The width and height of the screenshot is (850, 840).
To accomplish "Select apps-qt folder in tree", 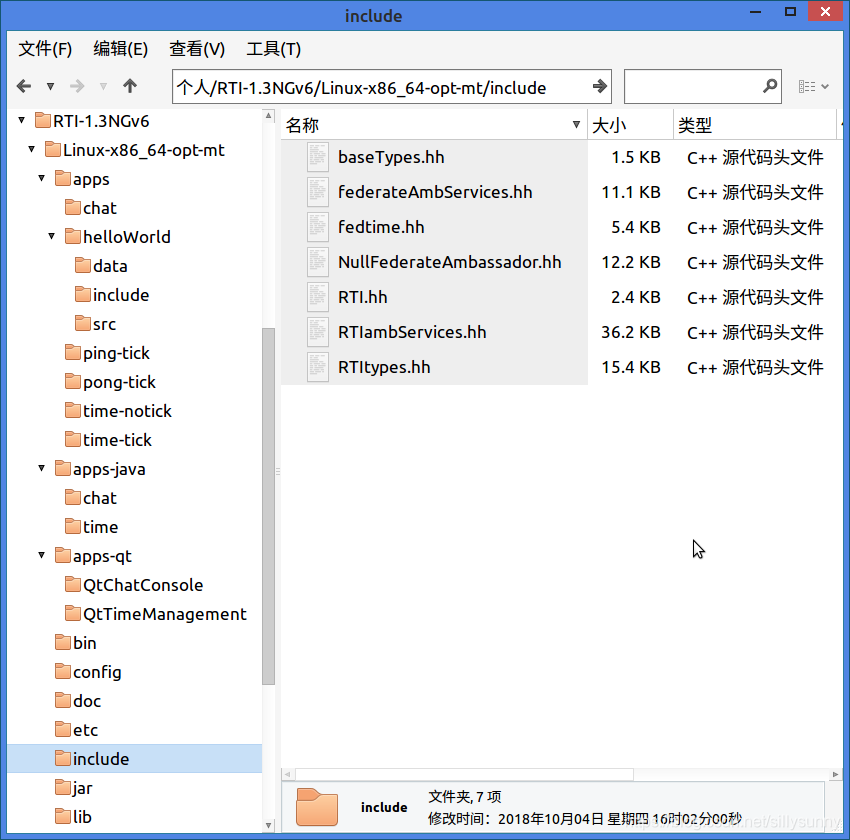I will coord(93,556).
